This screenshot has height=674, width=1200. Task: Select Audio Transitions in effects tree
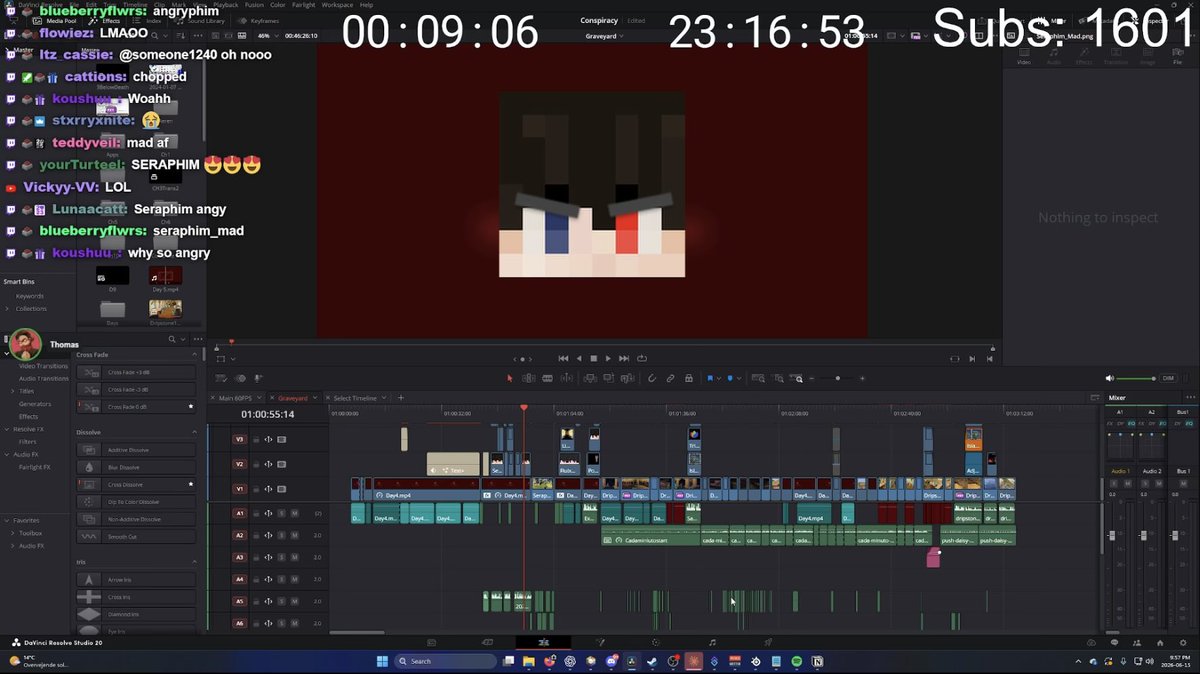click(44, 378)
